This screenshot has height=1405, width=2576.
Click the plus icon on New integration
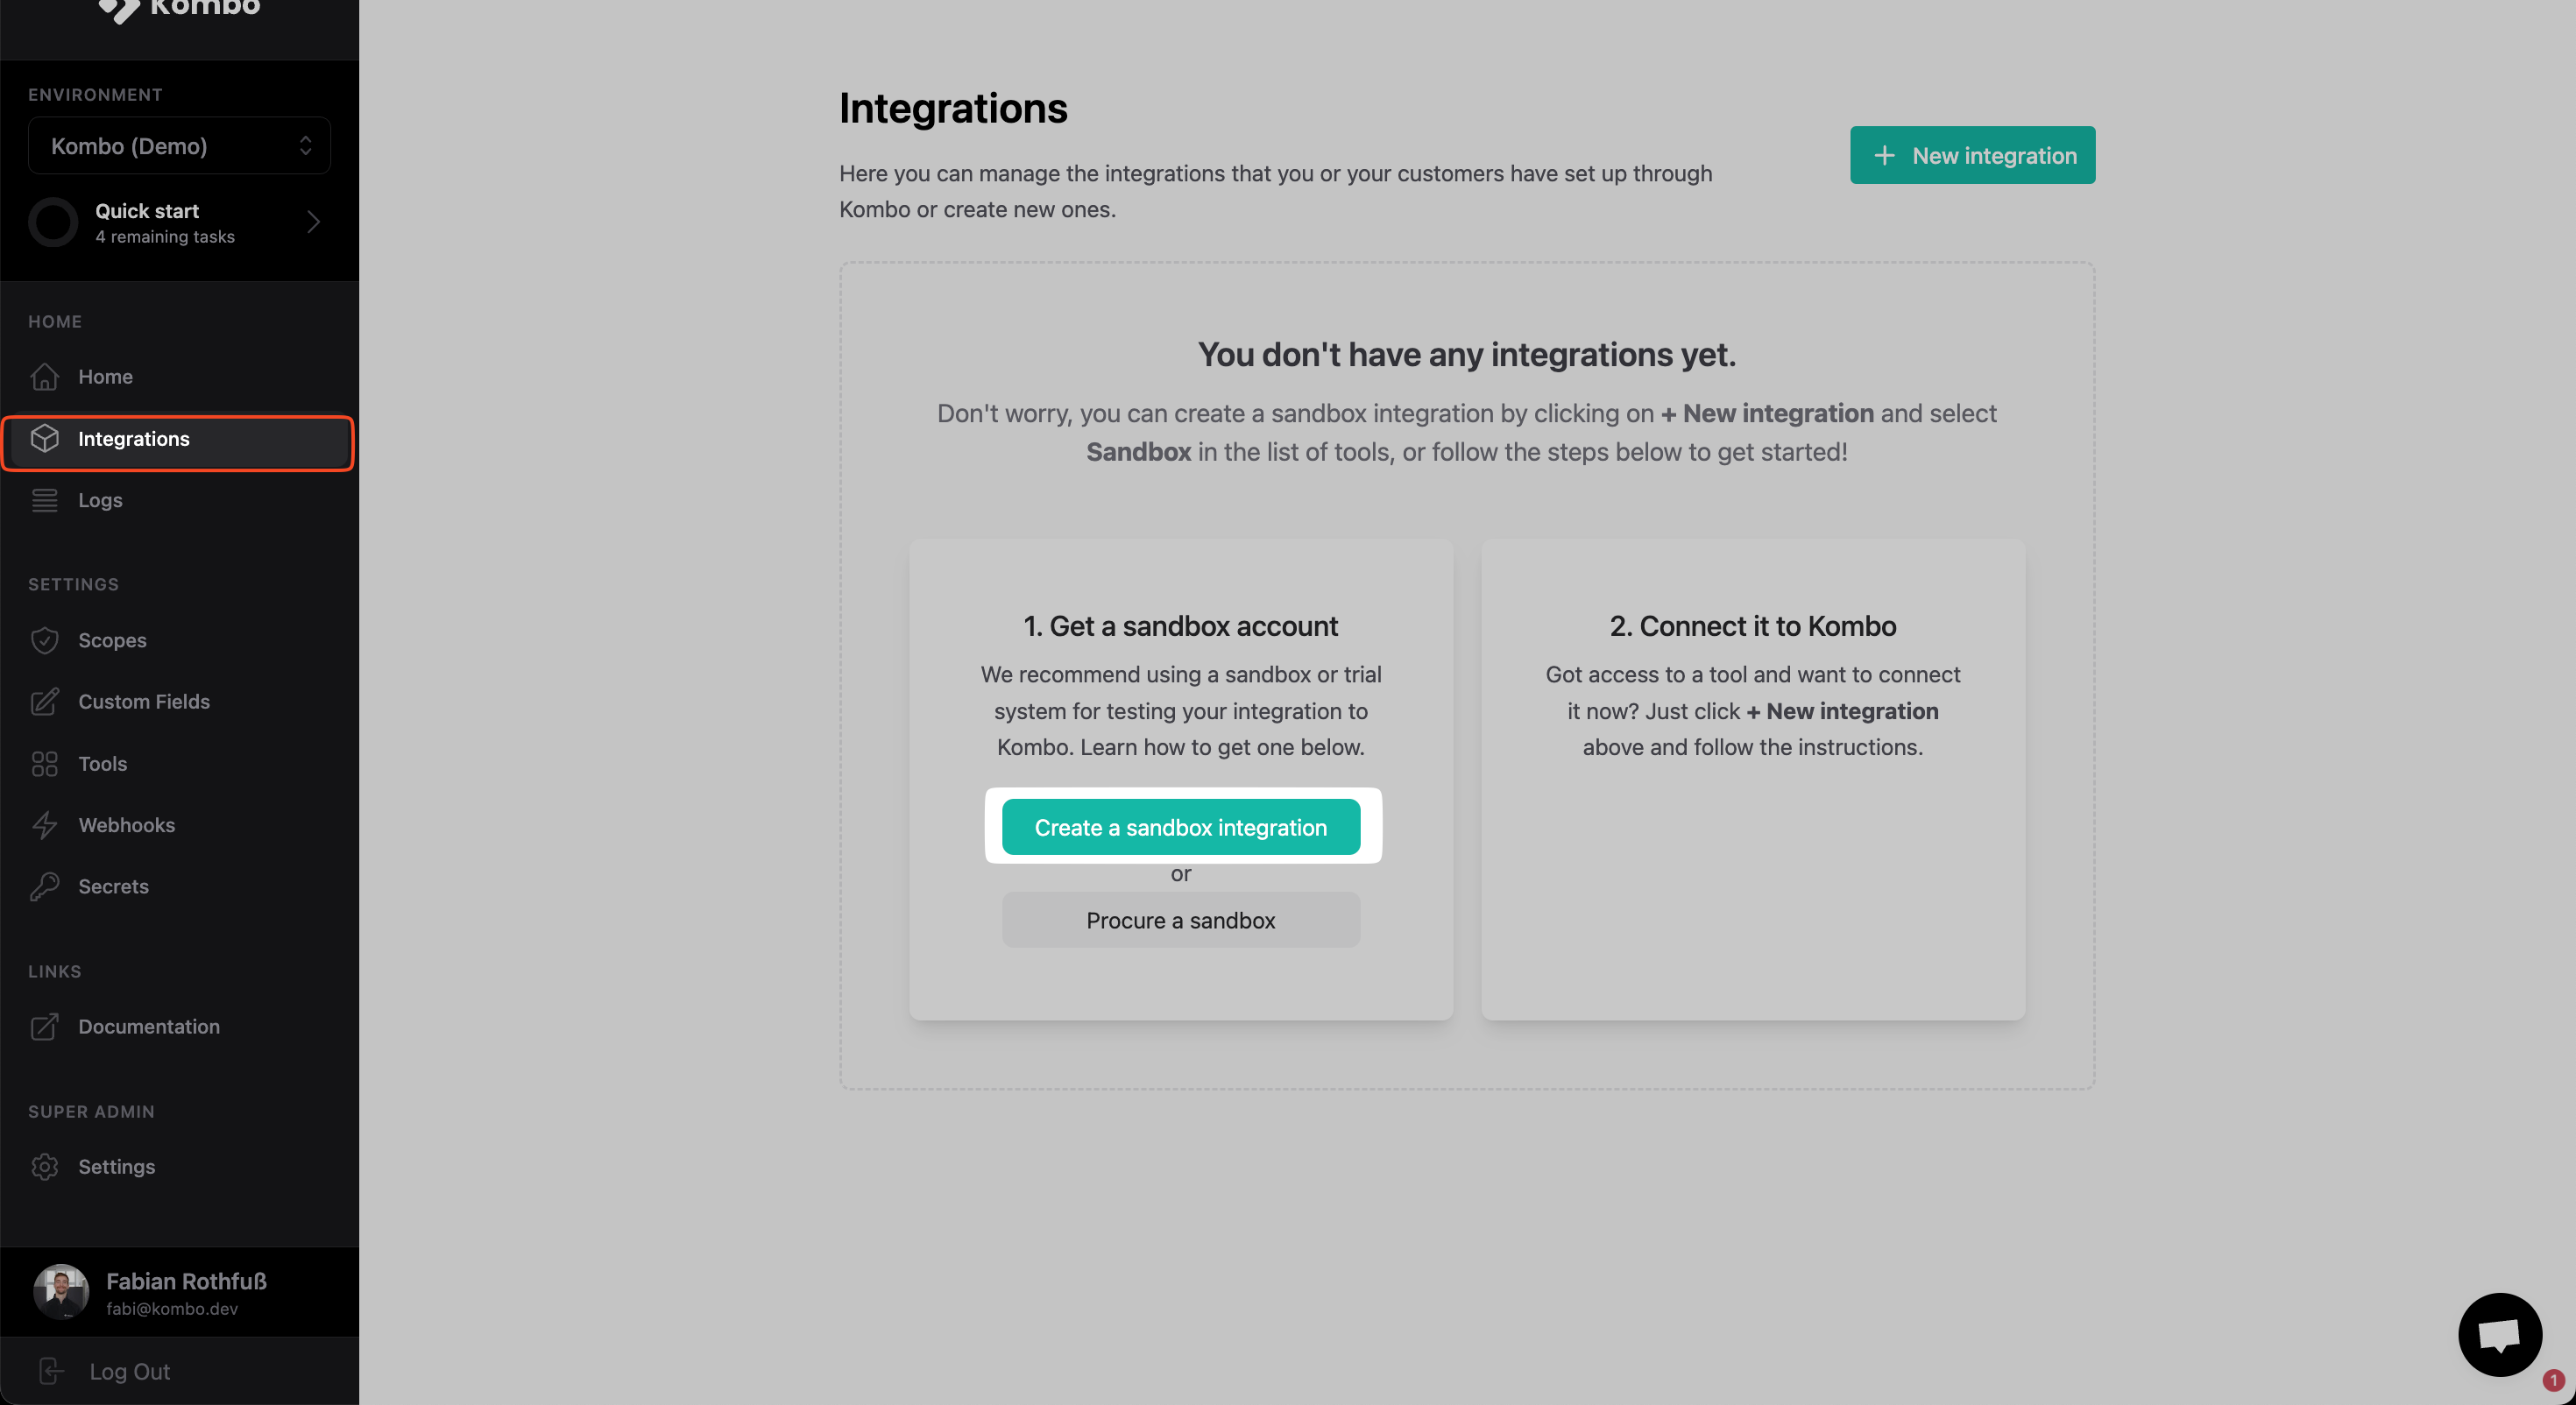(x=1884, y=156)
